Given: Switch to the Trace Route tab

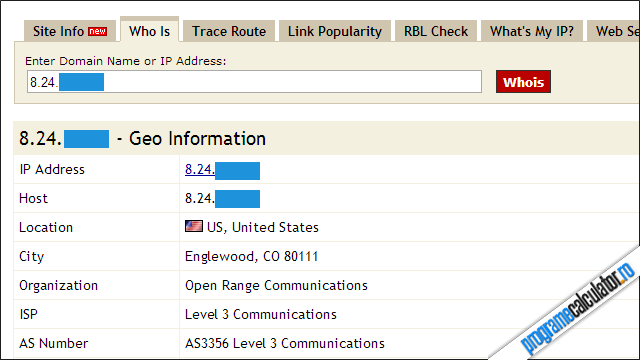Looking at the screenshot, I should point(229,31).
